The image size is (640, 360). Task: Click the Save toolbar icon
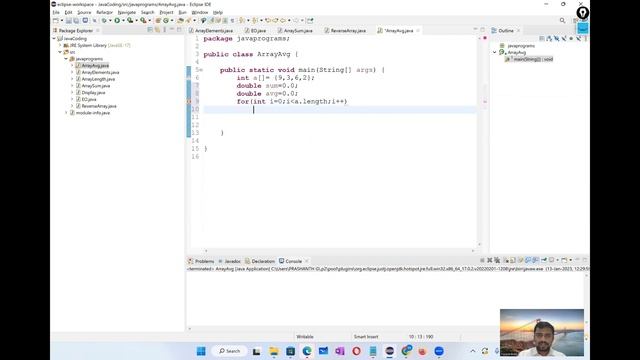point(69,20)
